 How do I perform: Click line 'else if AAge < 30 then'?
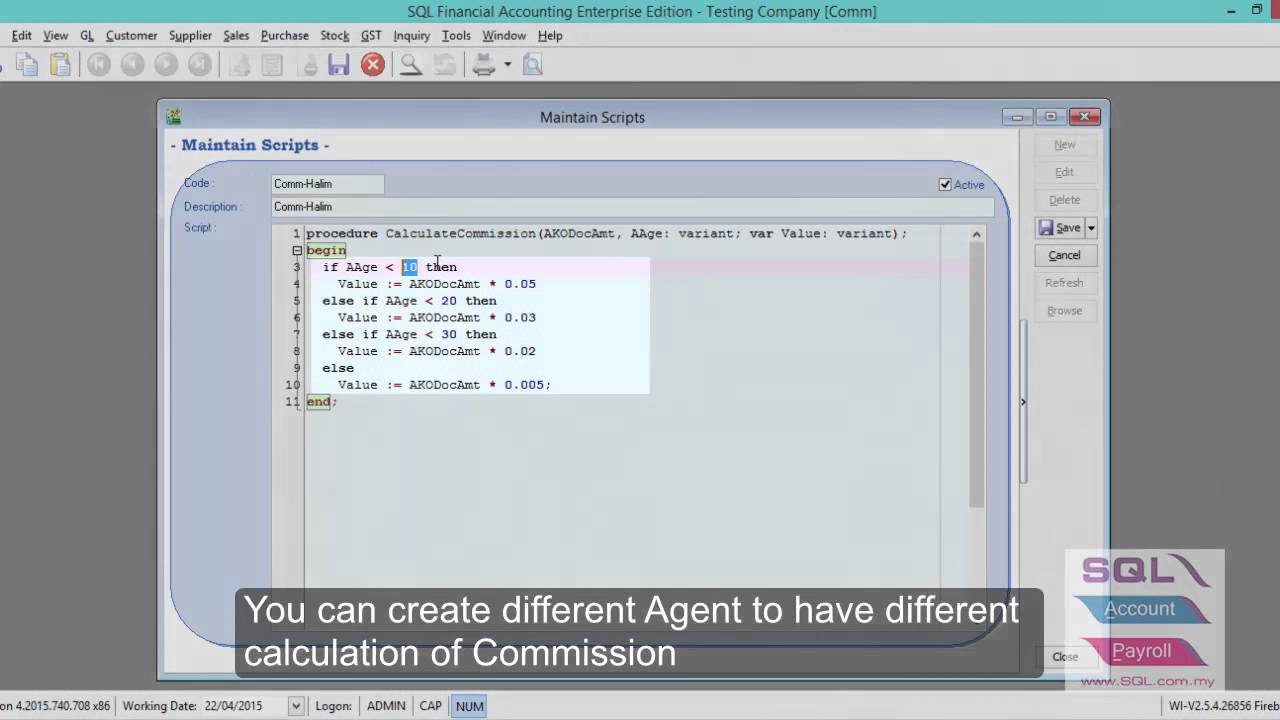pyautogui.click(x=409, y=335)
